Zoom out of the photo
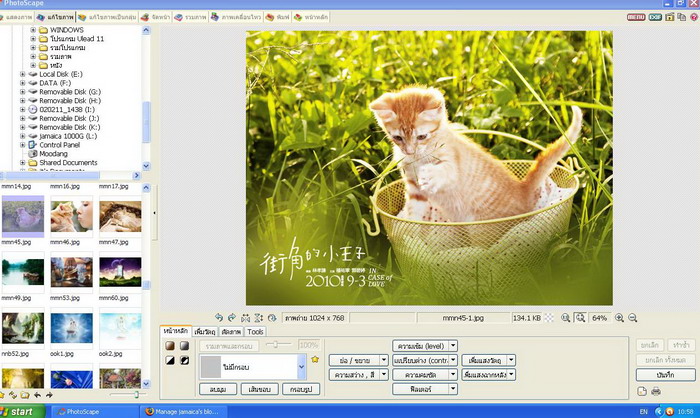 [633, 318]
